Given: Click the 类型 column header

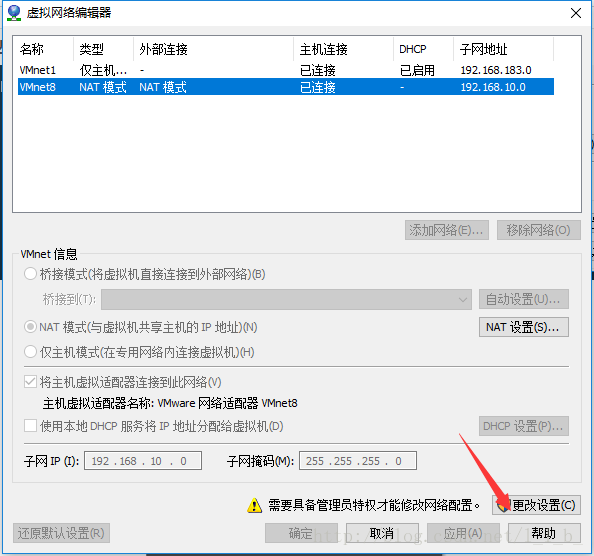Looking at the screenshot, I should [x=103, y=49].
